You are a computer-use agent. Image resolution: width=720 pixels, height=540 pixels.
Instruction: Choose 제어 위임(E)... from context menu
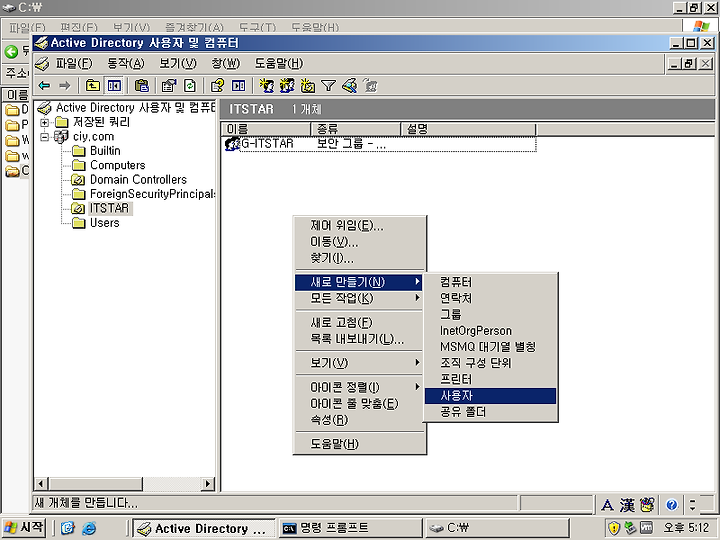359,226
